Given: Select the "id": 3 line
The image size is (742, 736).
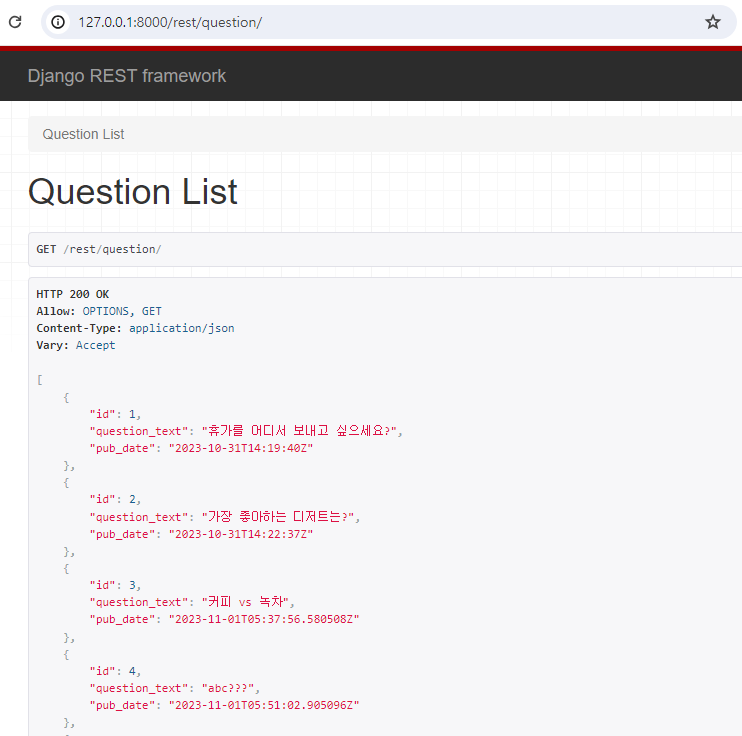Looking at the screenshot, I should click(115, 585).
